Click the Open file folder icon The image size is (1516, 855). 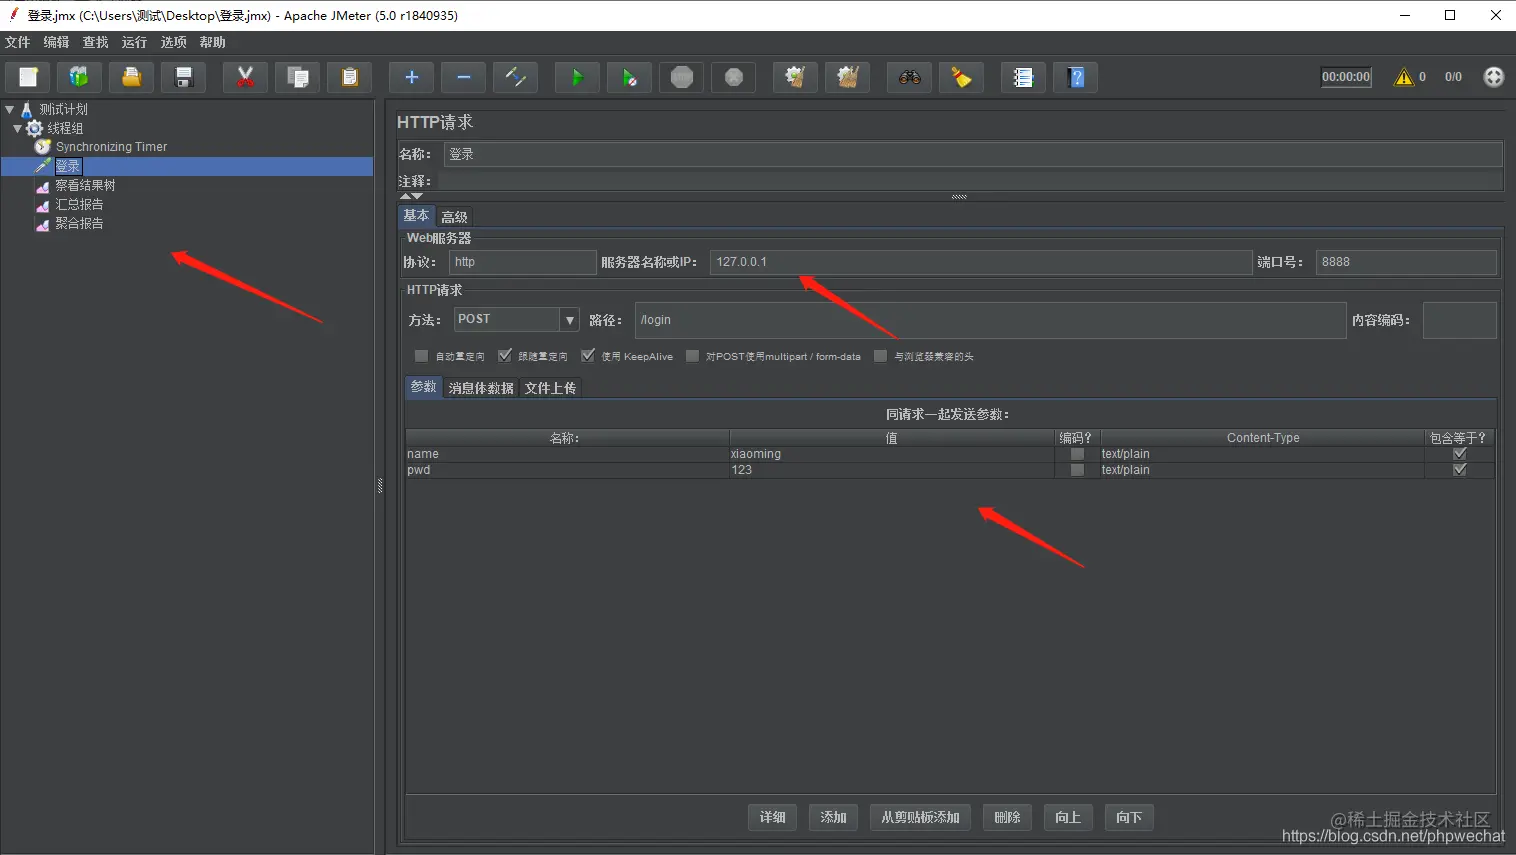tap(131, 77)
